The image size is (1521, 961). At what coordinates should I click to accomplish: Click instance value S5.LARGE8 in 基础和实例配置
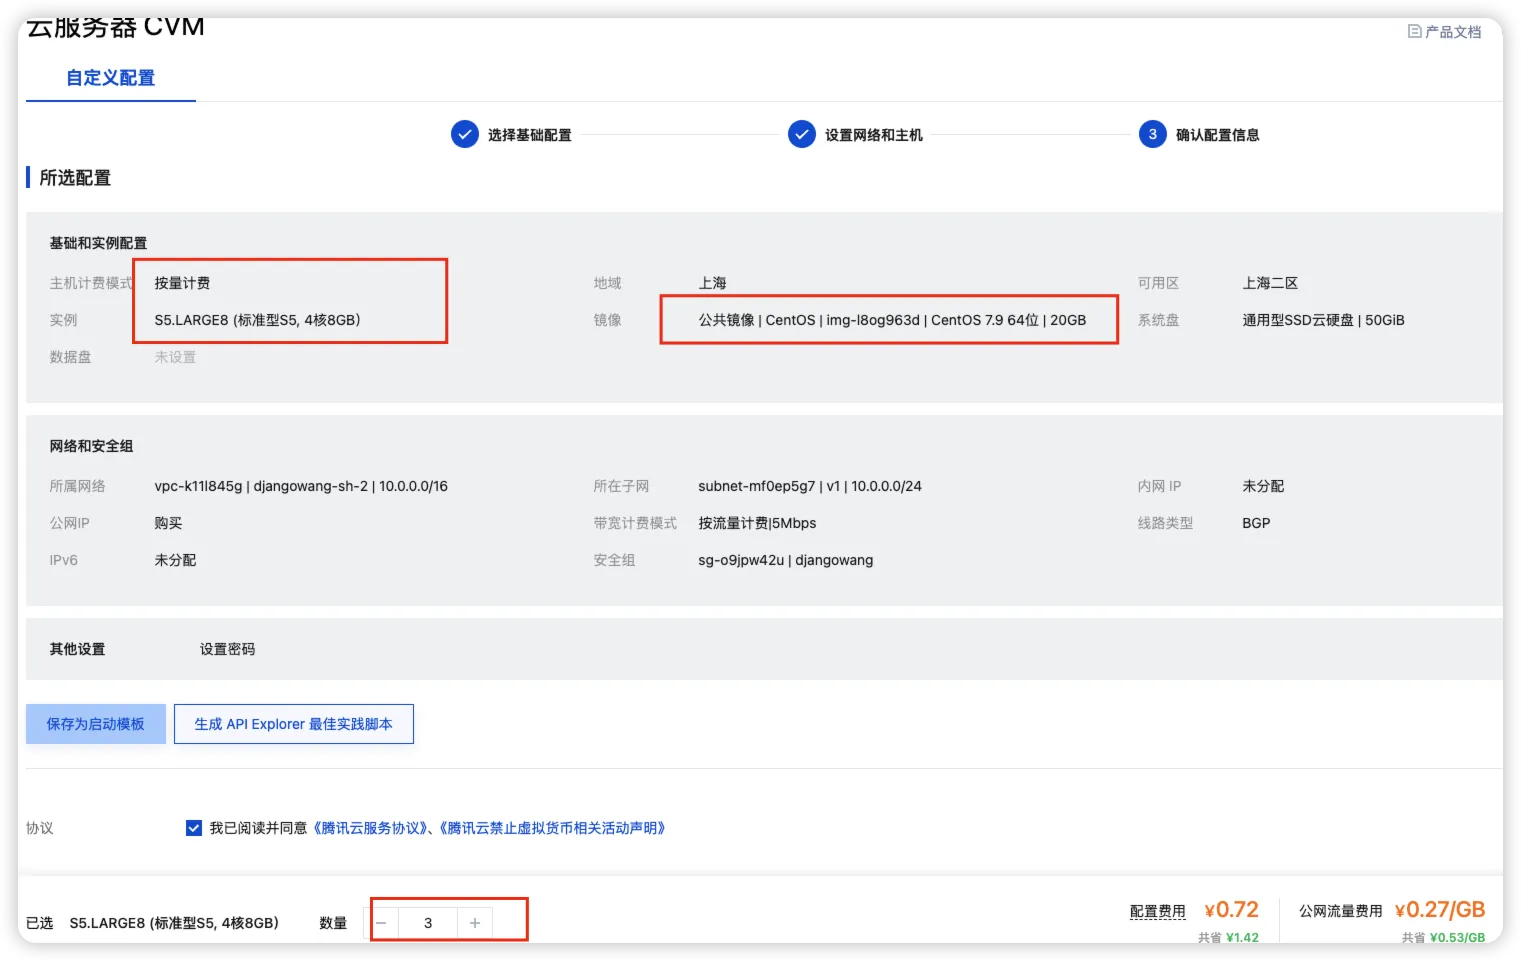point(257,320)
